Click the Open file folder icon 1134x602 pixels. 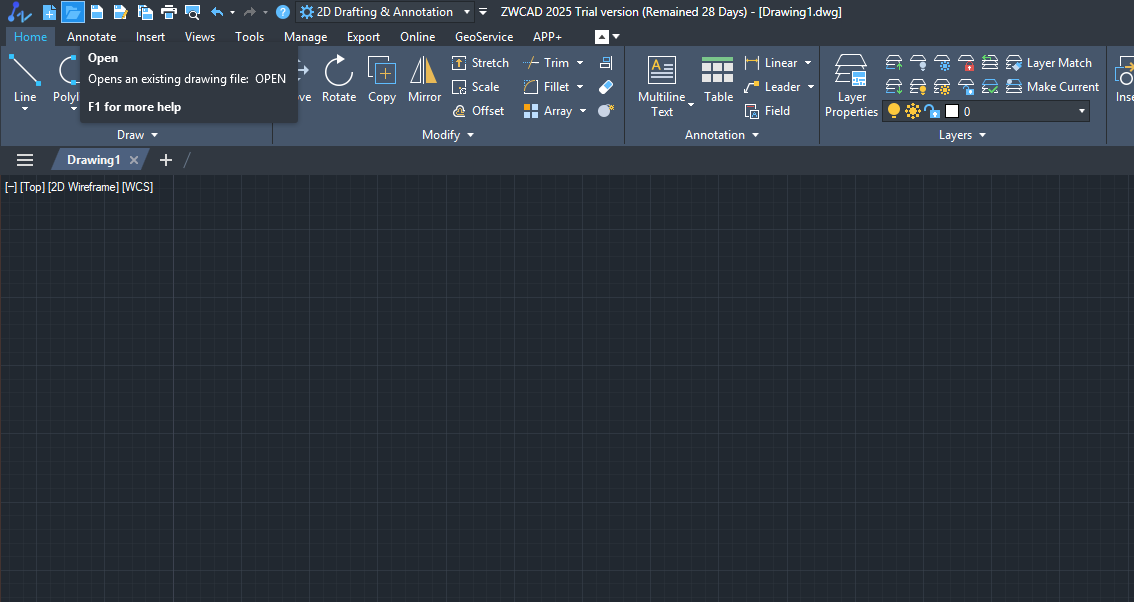[x=72, y=12]
